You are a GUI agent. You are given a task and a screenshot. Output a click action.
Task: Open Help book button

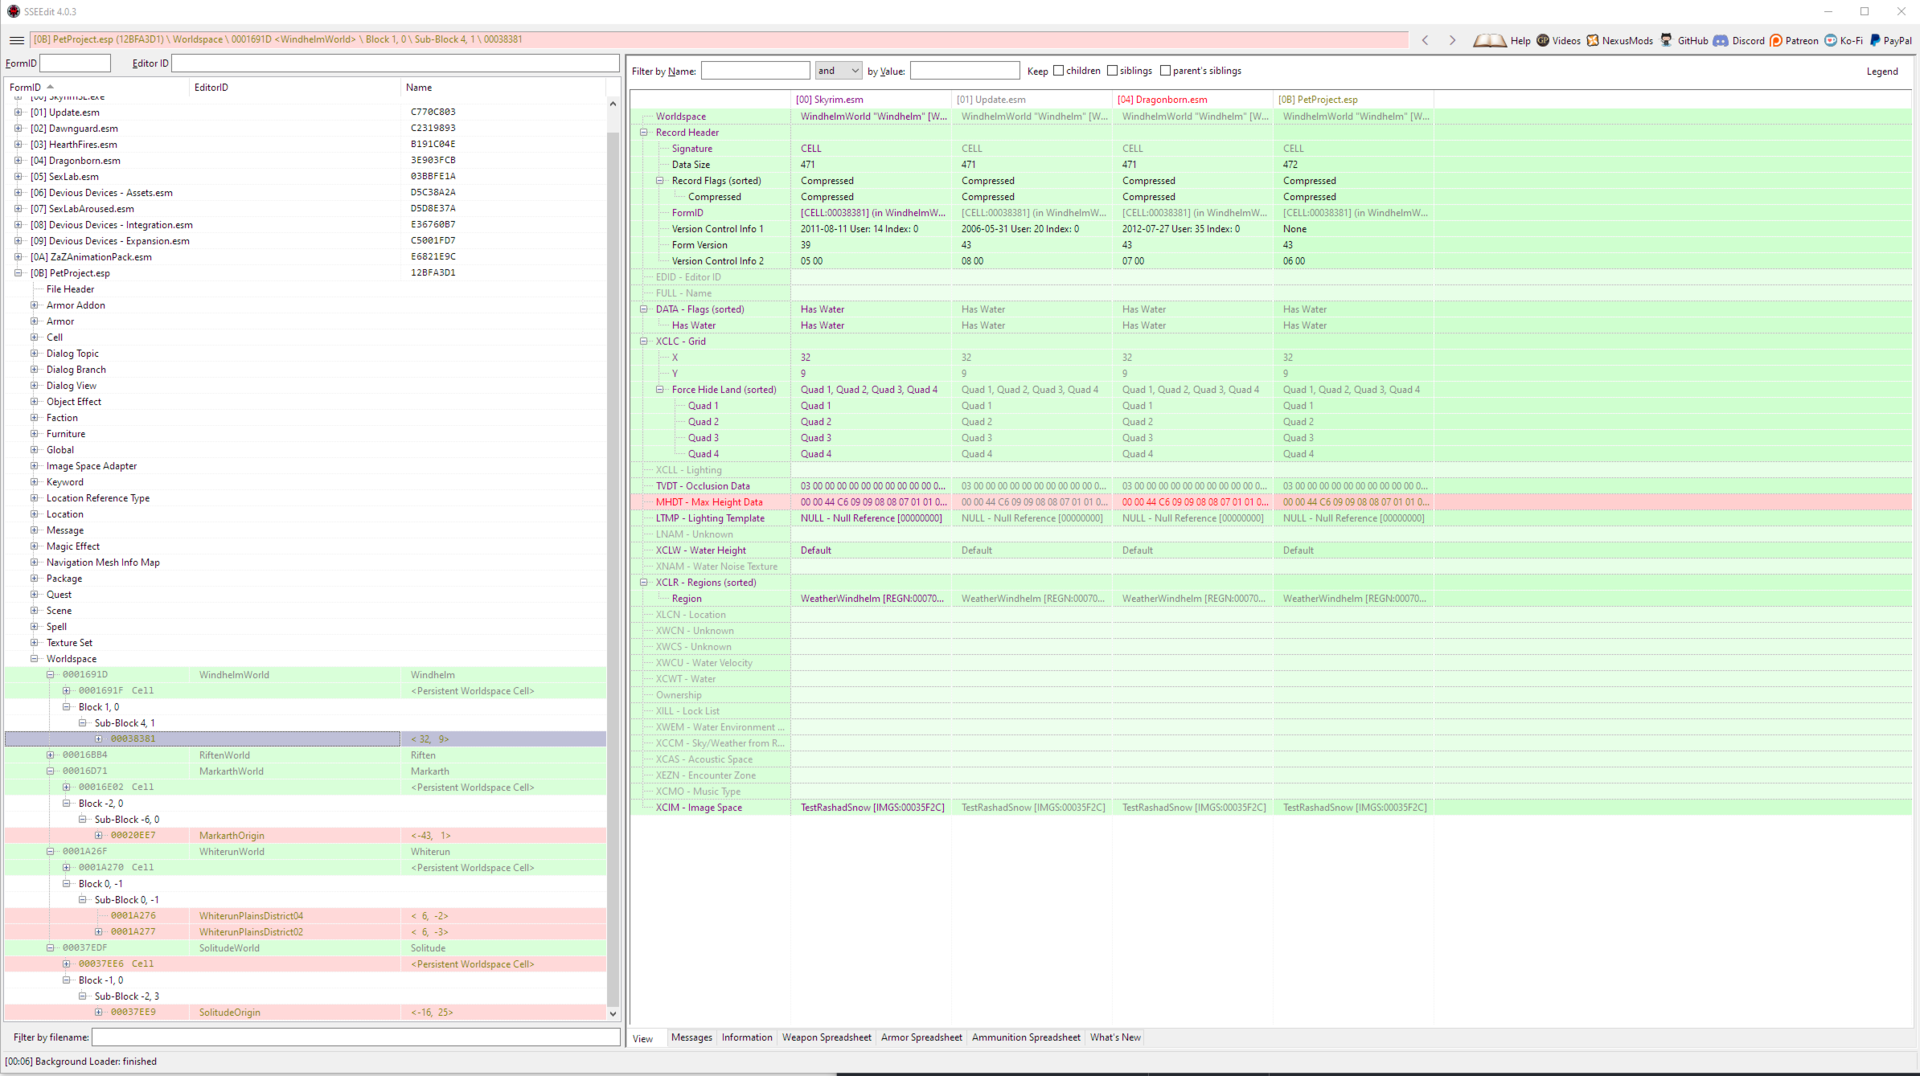click(x=1502, y=40)
